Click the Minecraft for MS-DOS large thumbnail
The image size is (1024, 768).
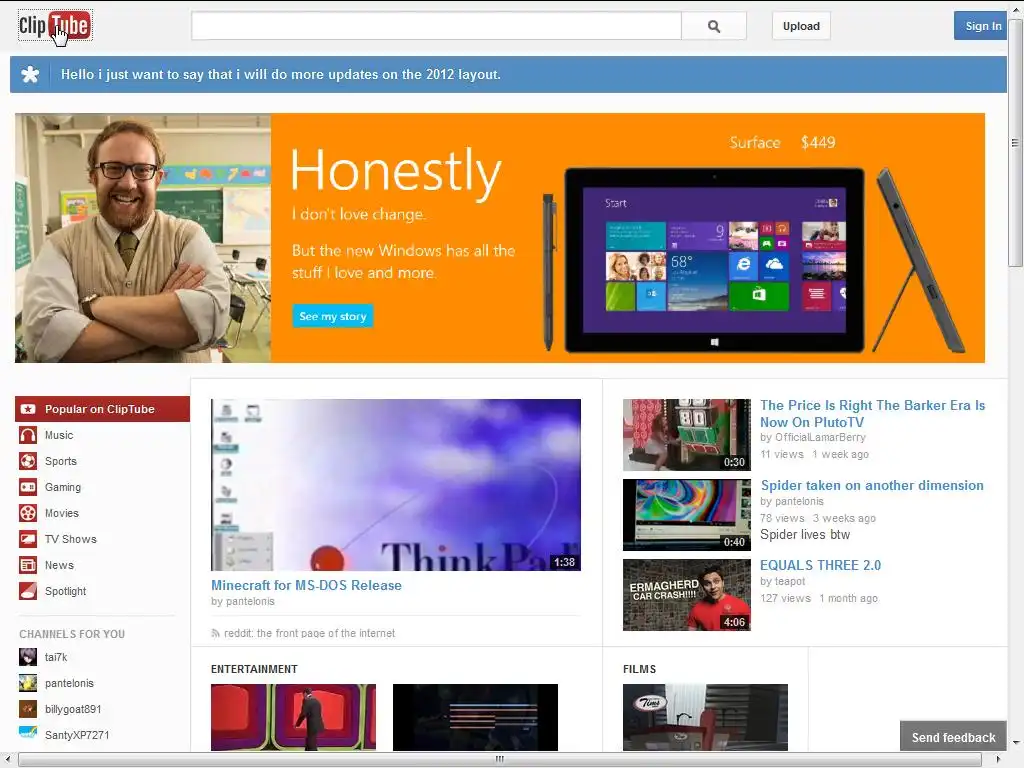tap(396, 485)
